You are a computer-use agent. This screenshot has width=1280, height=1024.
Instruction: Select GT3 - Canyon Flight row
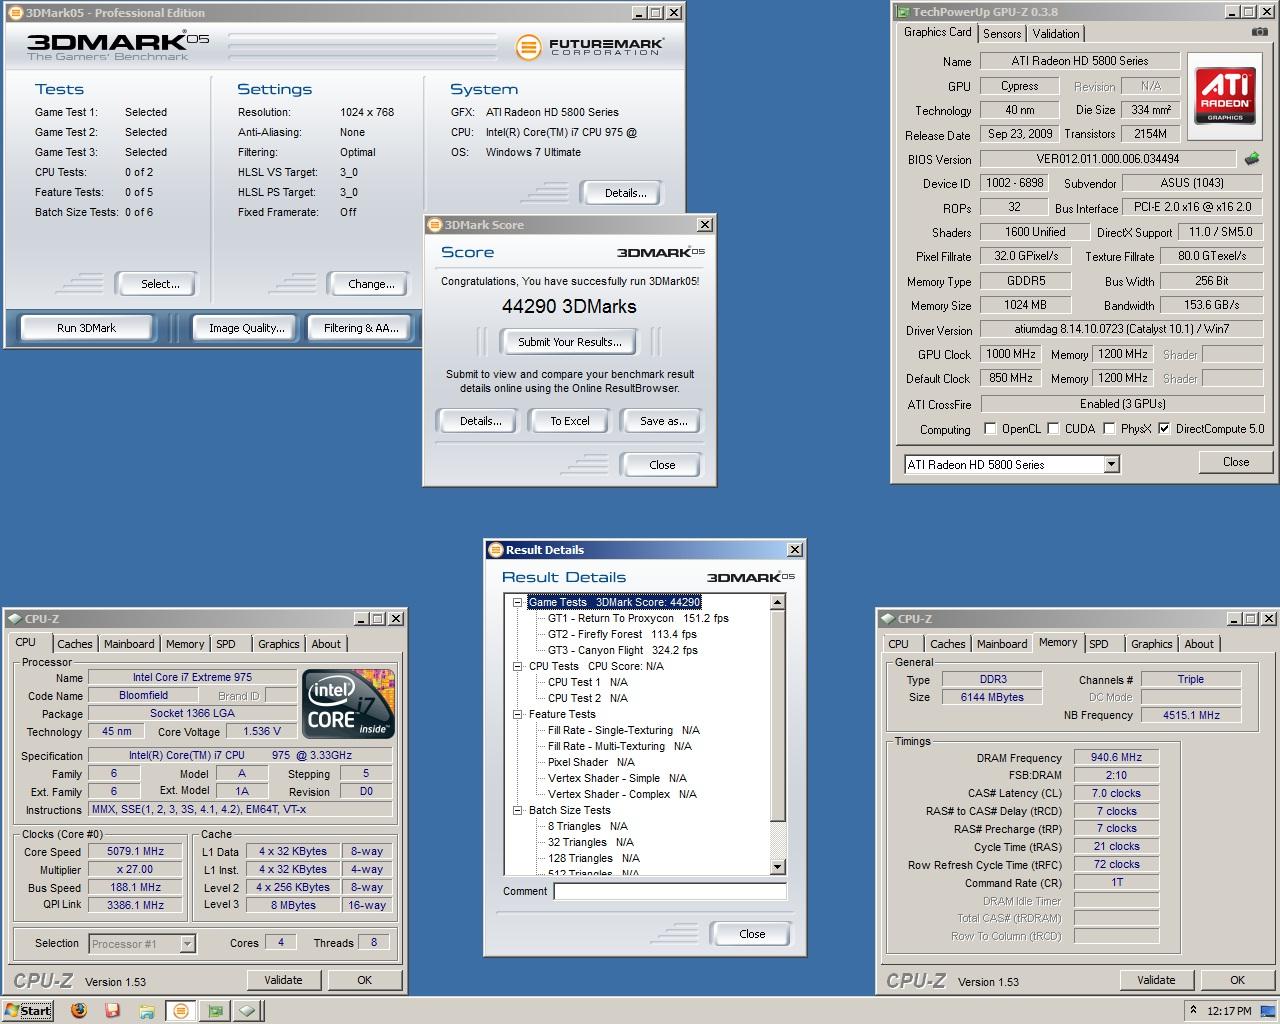(x=622, y=650)
